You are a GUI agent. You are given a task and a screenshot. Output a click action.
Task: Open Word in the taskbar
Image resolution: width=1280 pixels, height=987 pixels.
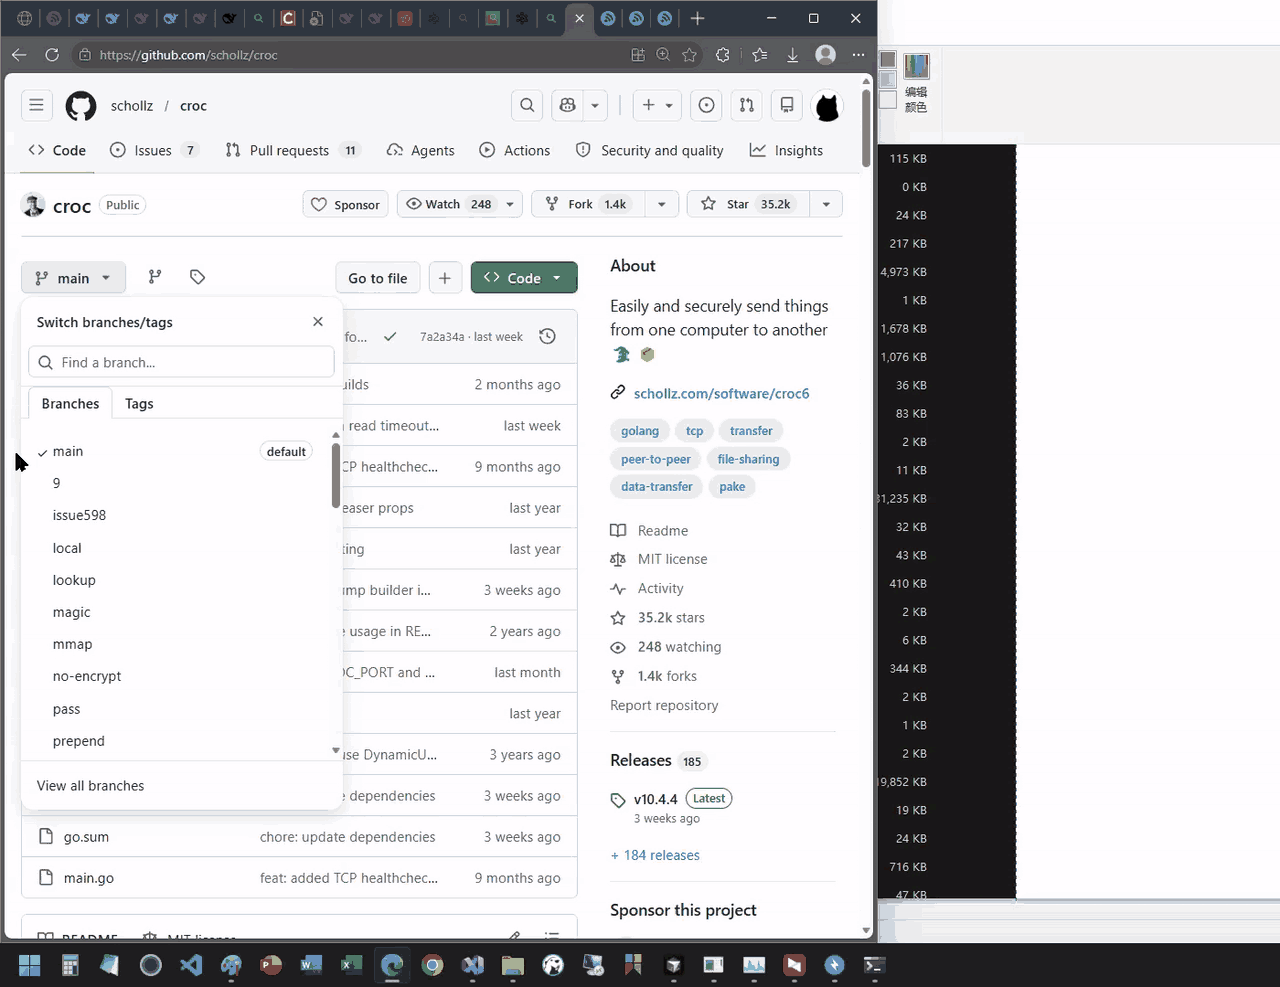pos(311,965)
